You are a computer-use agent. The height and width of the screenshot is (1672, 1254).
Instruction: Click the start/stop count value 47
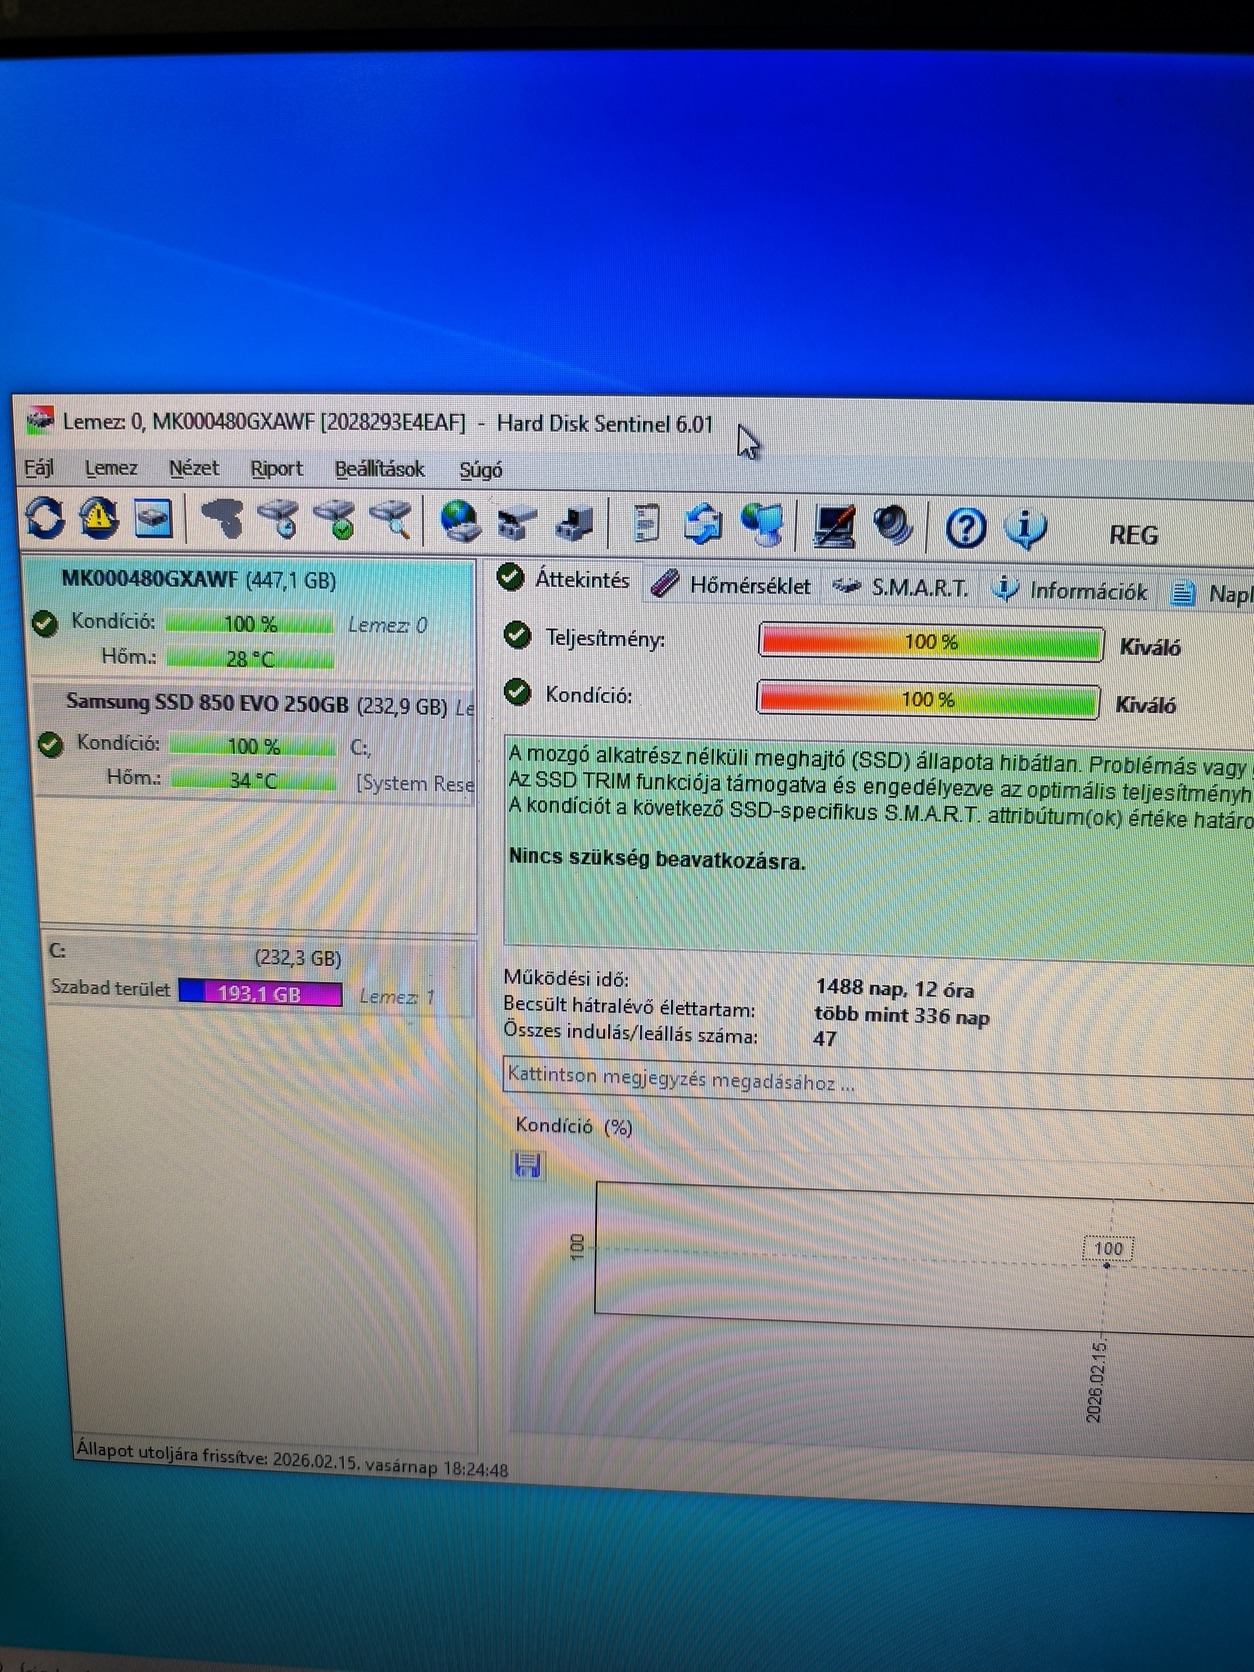click(825, 1039)
